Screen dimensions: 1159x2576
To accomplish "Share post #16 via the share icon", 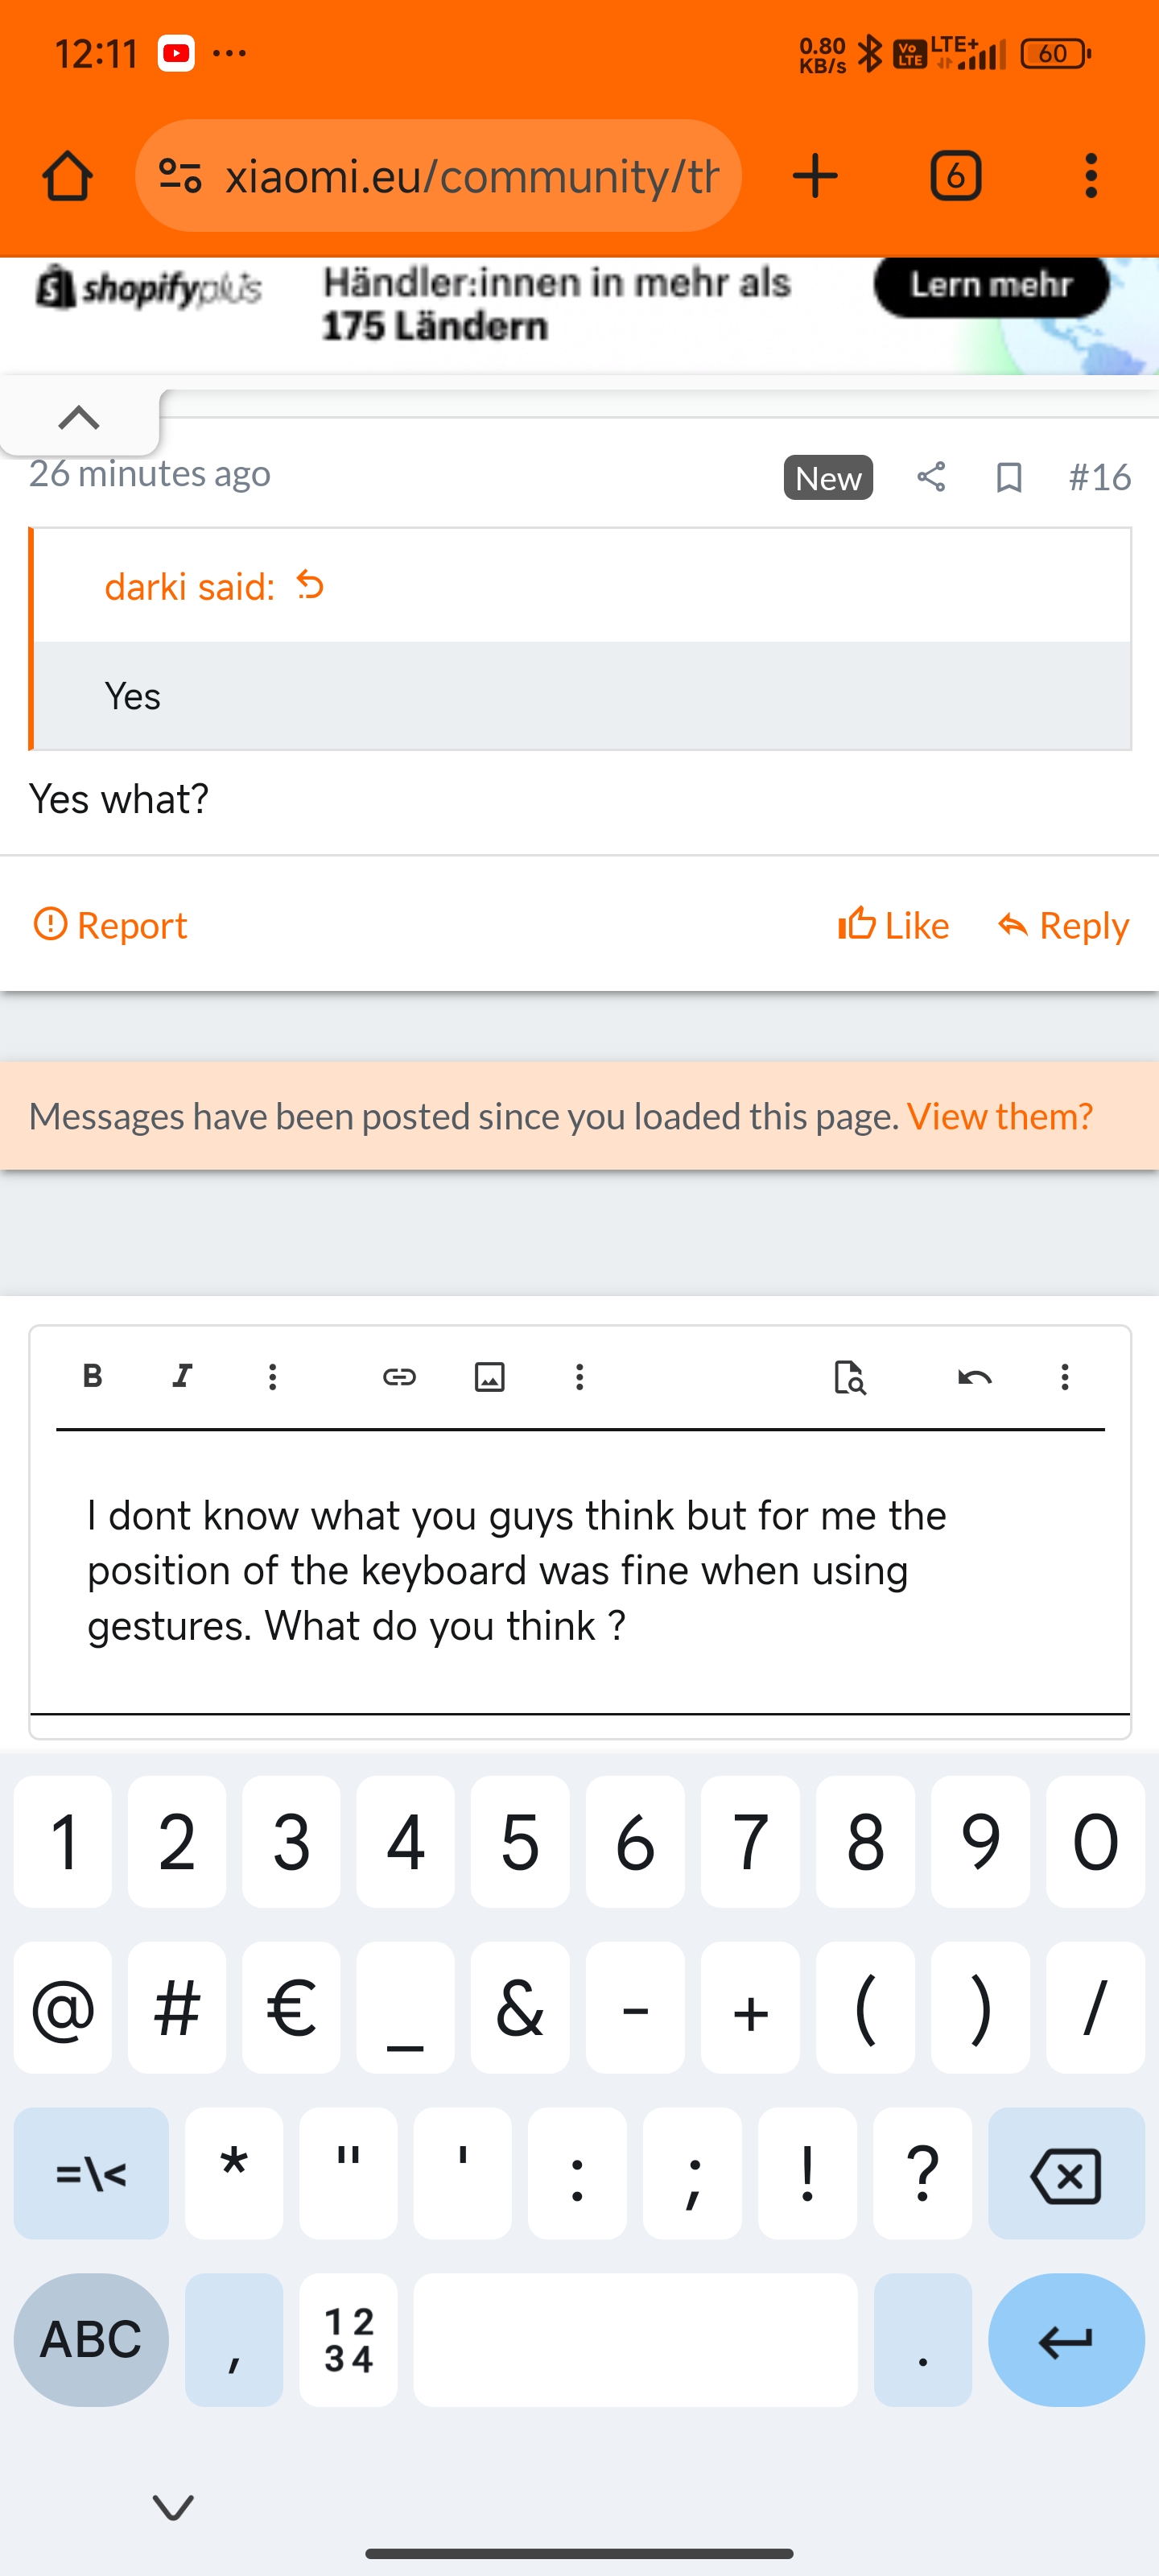I will pos(931,477).
